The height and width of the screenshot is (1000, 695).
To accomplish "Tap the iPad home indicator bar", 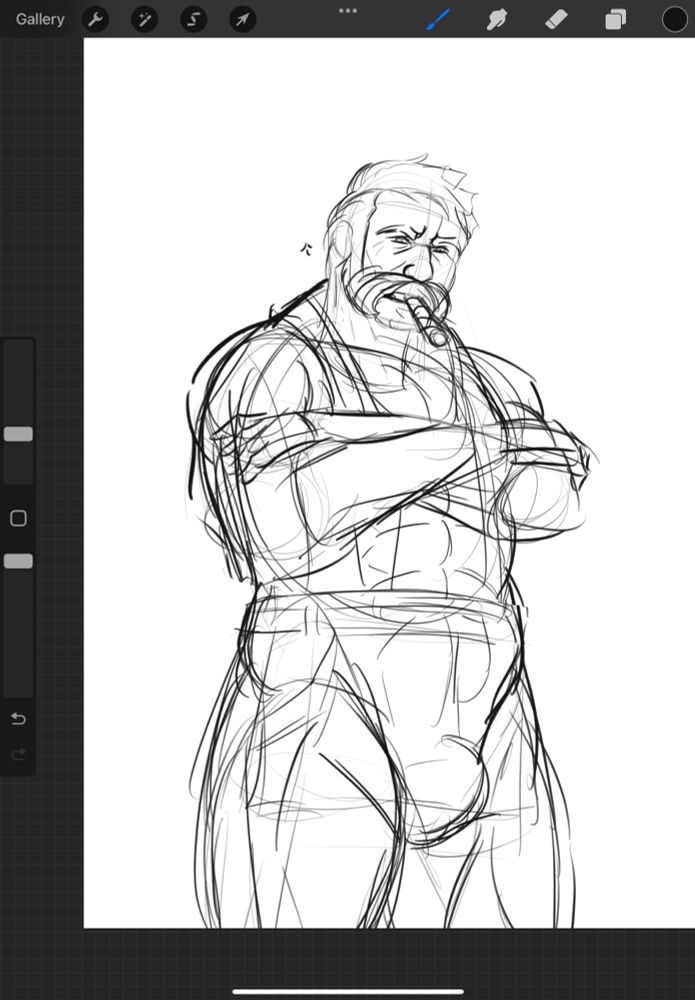I will [348, 992].
